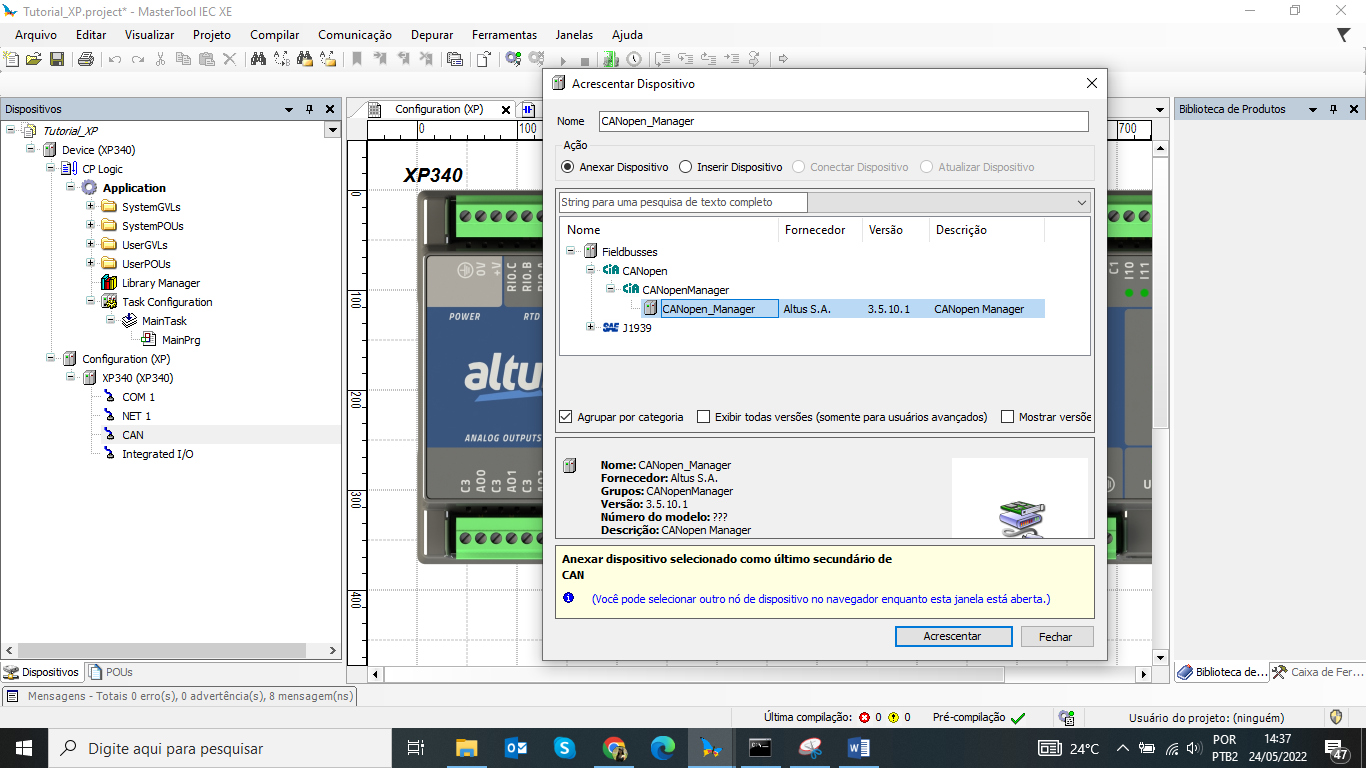Expand the J1939 tree node
The width and height of the screenshot is (1366, 768).
(591, 327)
